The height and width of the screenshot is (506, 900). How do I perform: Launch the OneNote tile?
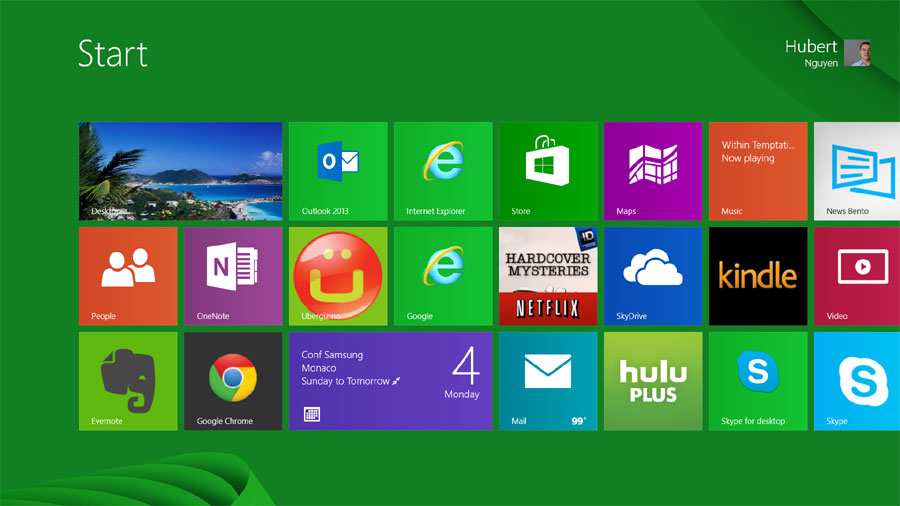[x=233, y=276]
